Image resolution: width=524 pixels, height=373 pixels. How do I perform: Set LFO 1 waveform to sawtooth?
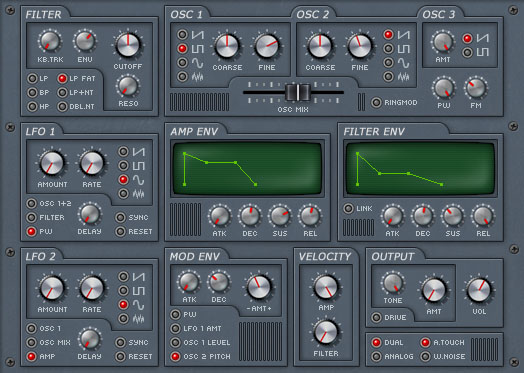pyautogui.click(x=124, y=151)
